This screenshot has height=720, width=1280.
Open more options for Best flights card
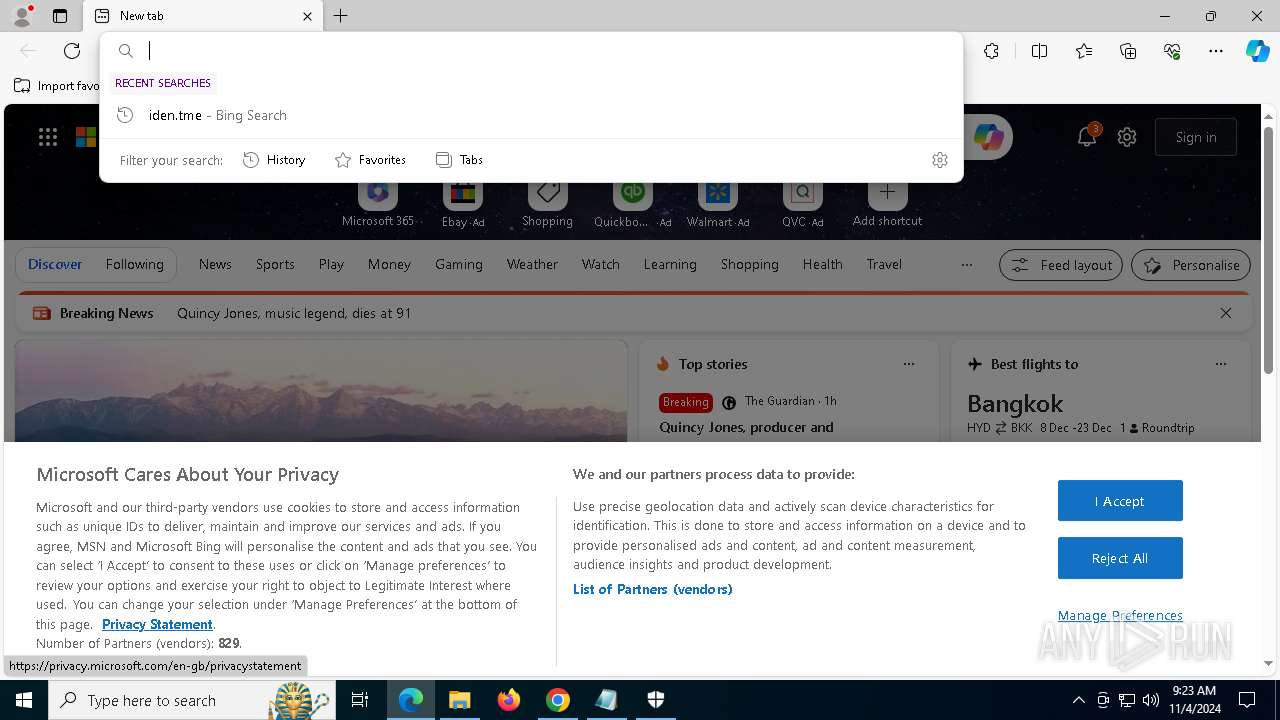click(1221, 364)
